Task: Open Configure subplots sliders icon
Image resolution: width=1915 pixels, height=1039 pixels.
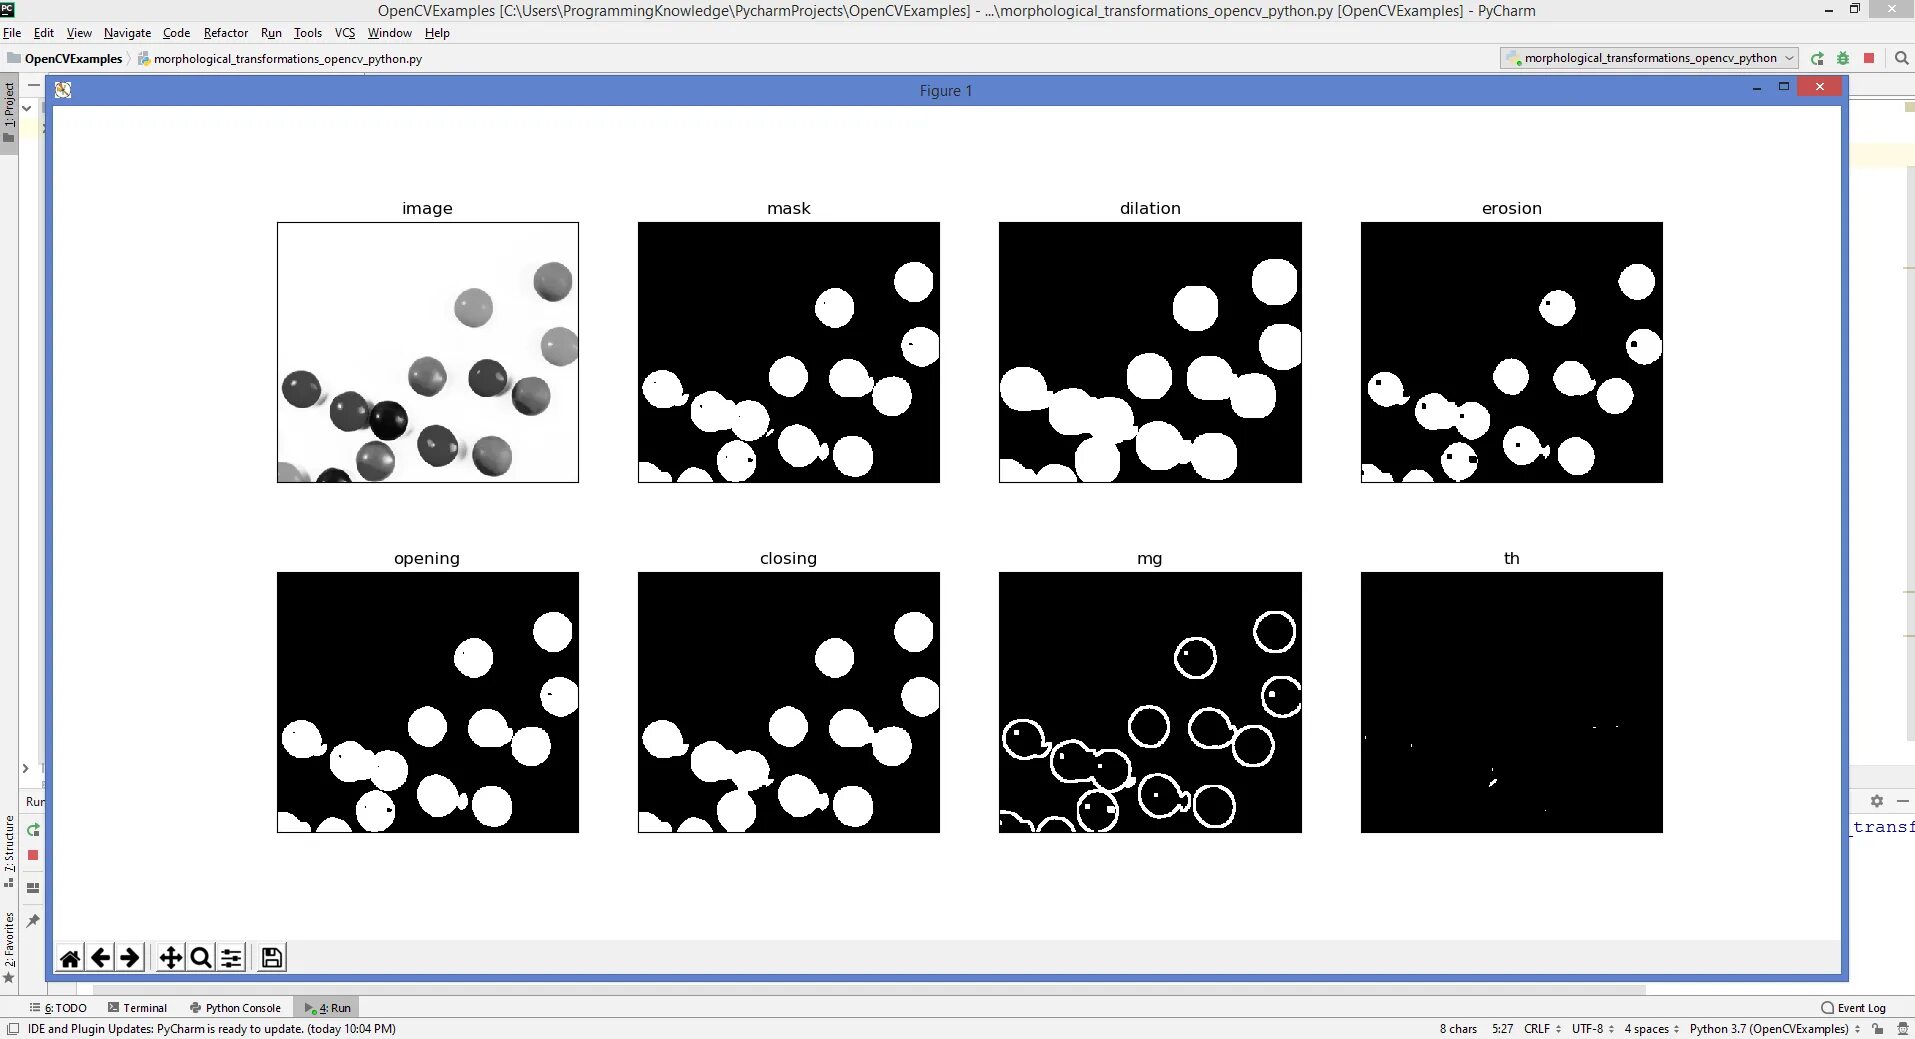Action: [231, 958]
